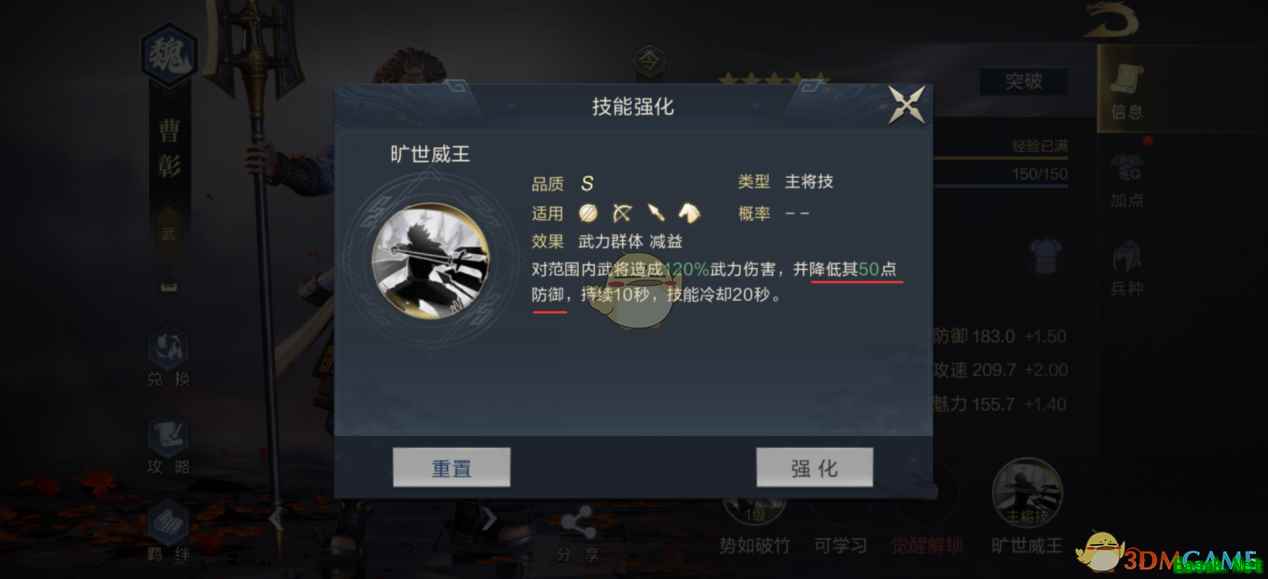Open the 加点 tab on right sidebar
This screenshot has width=1268, height=579.
(x=1126, y=180)
